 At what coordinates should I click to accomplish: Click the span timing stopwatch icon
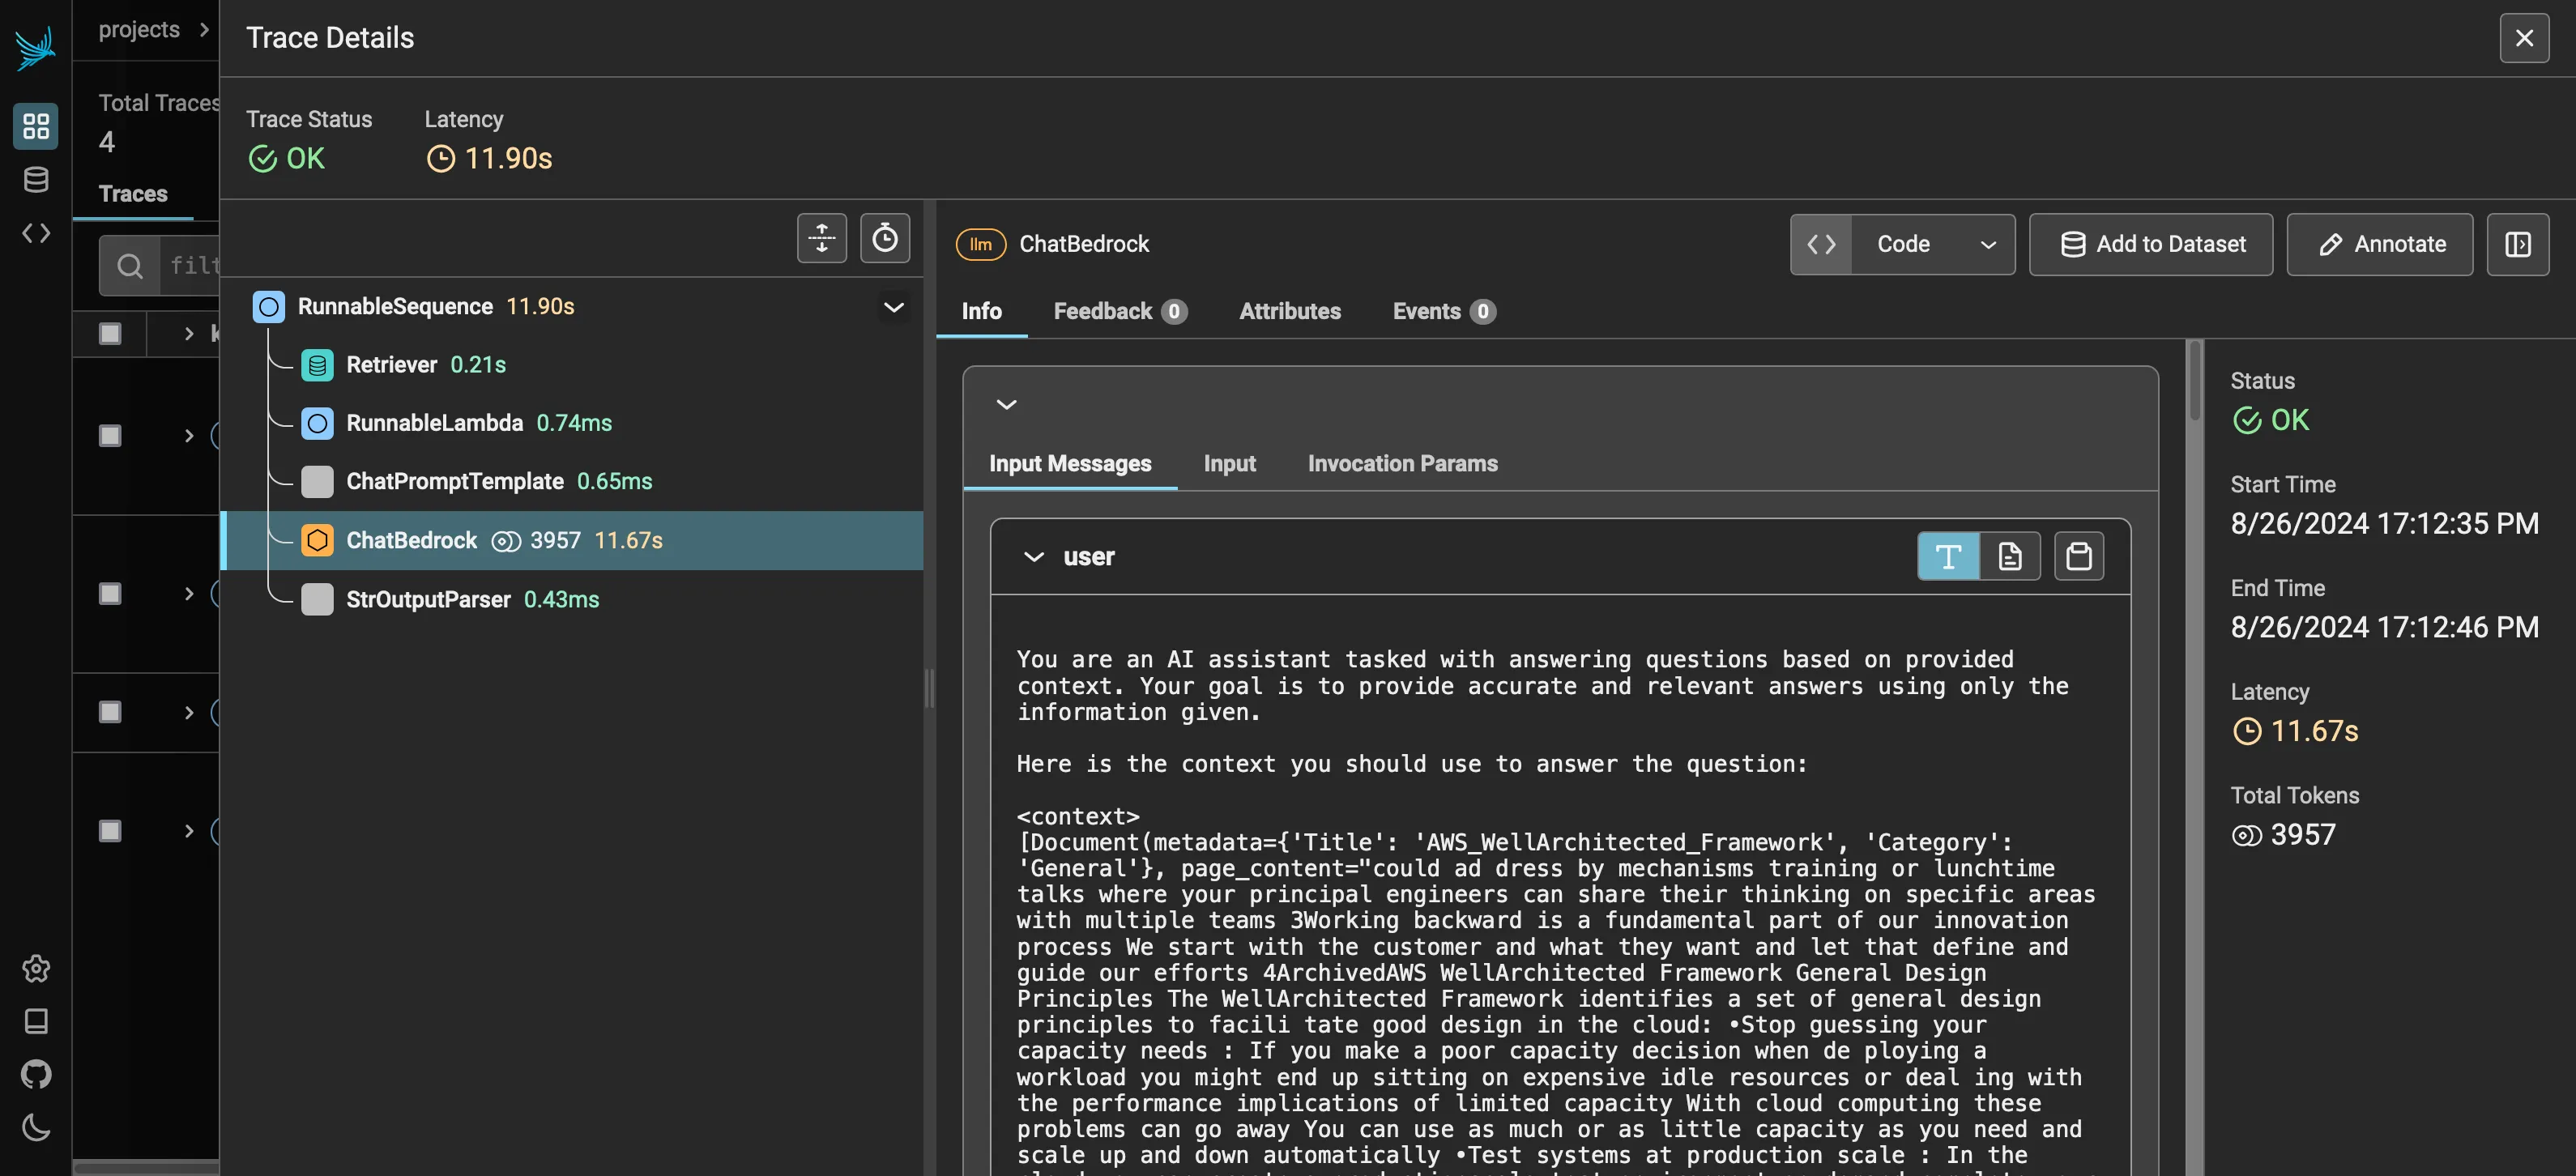pyautogui.click(x=884, y=239)
